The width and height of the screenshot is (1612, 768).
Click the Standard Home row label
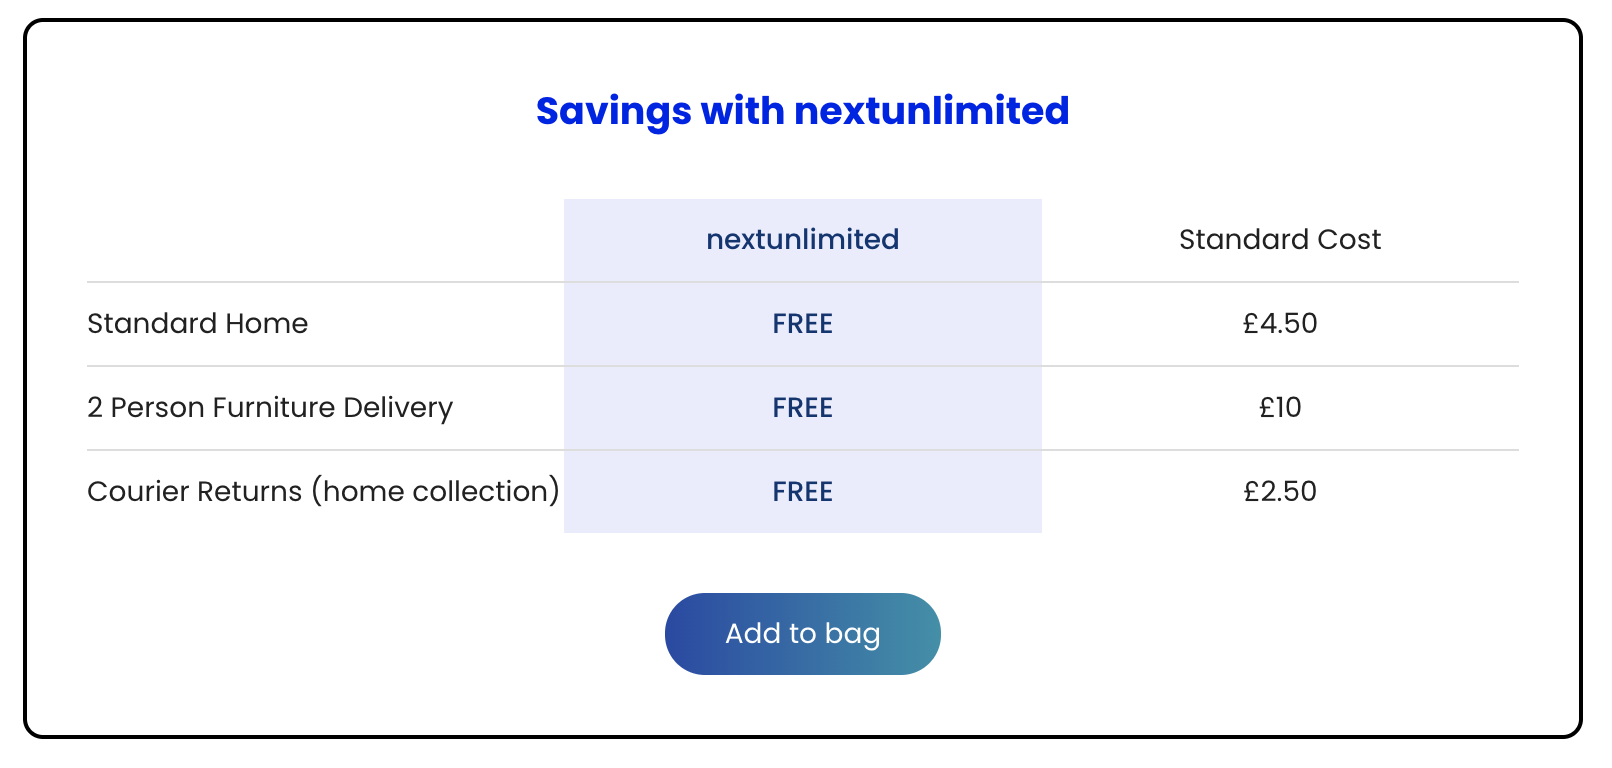(197, 324)
